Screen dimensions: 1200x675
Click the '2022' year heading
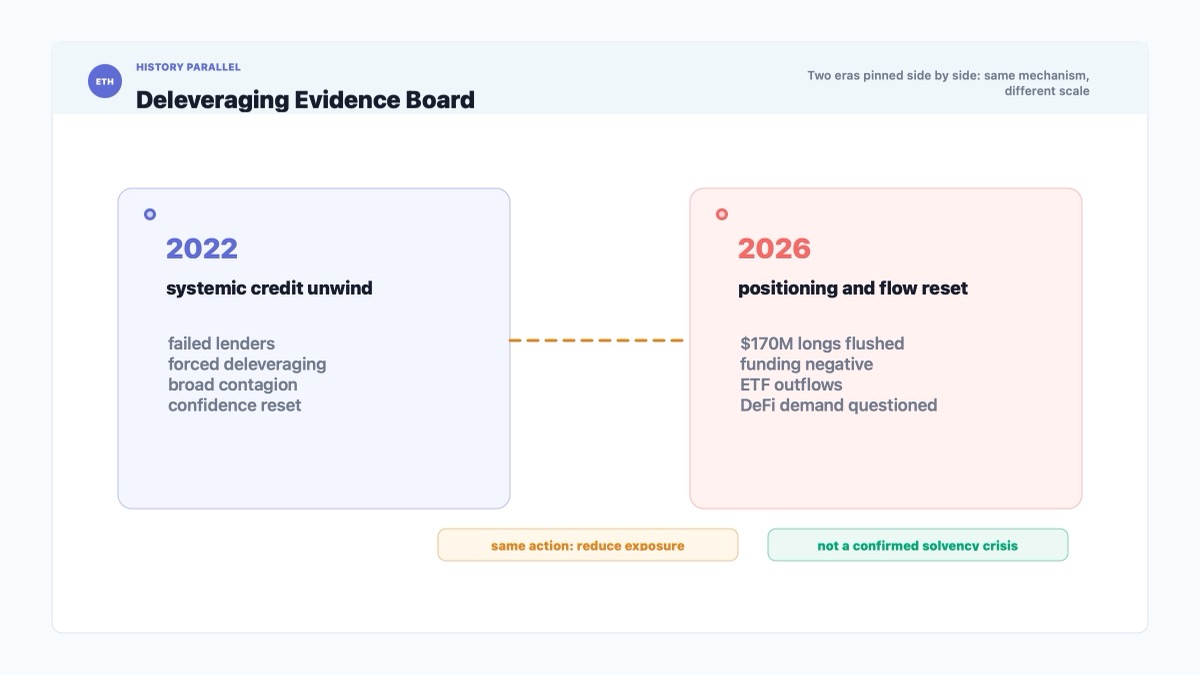tap(202, 248)
